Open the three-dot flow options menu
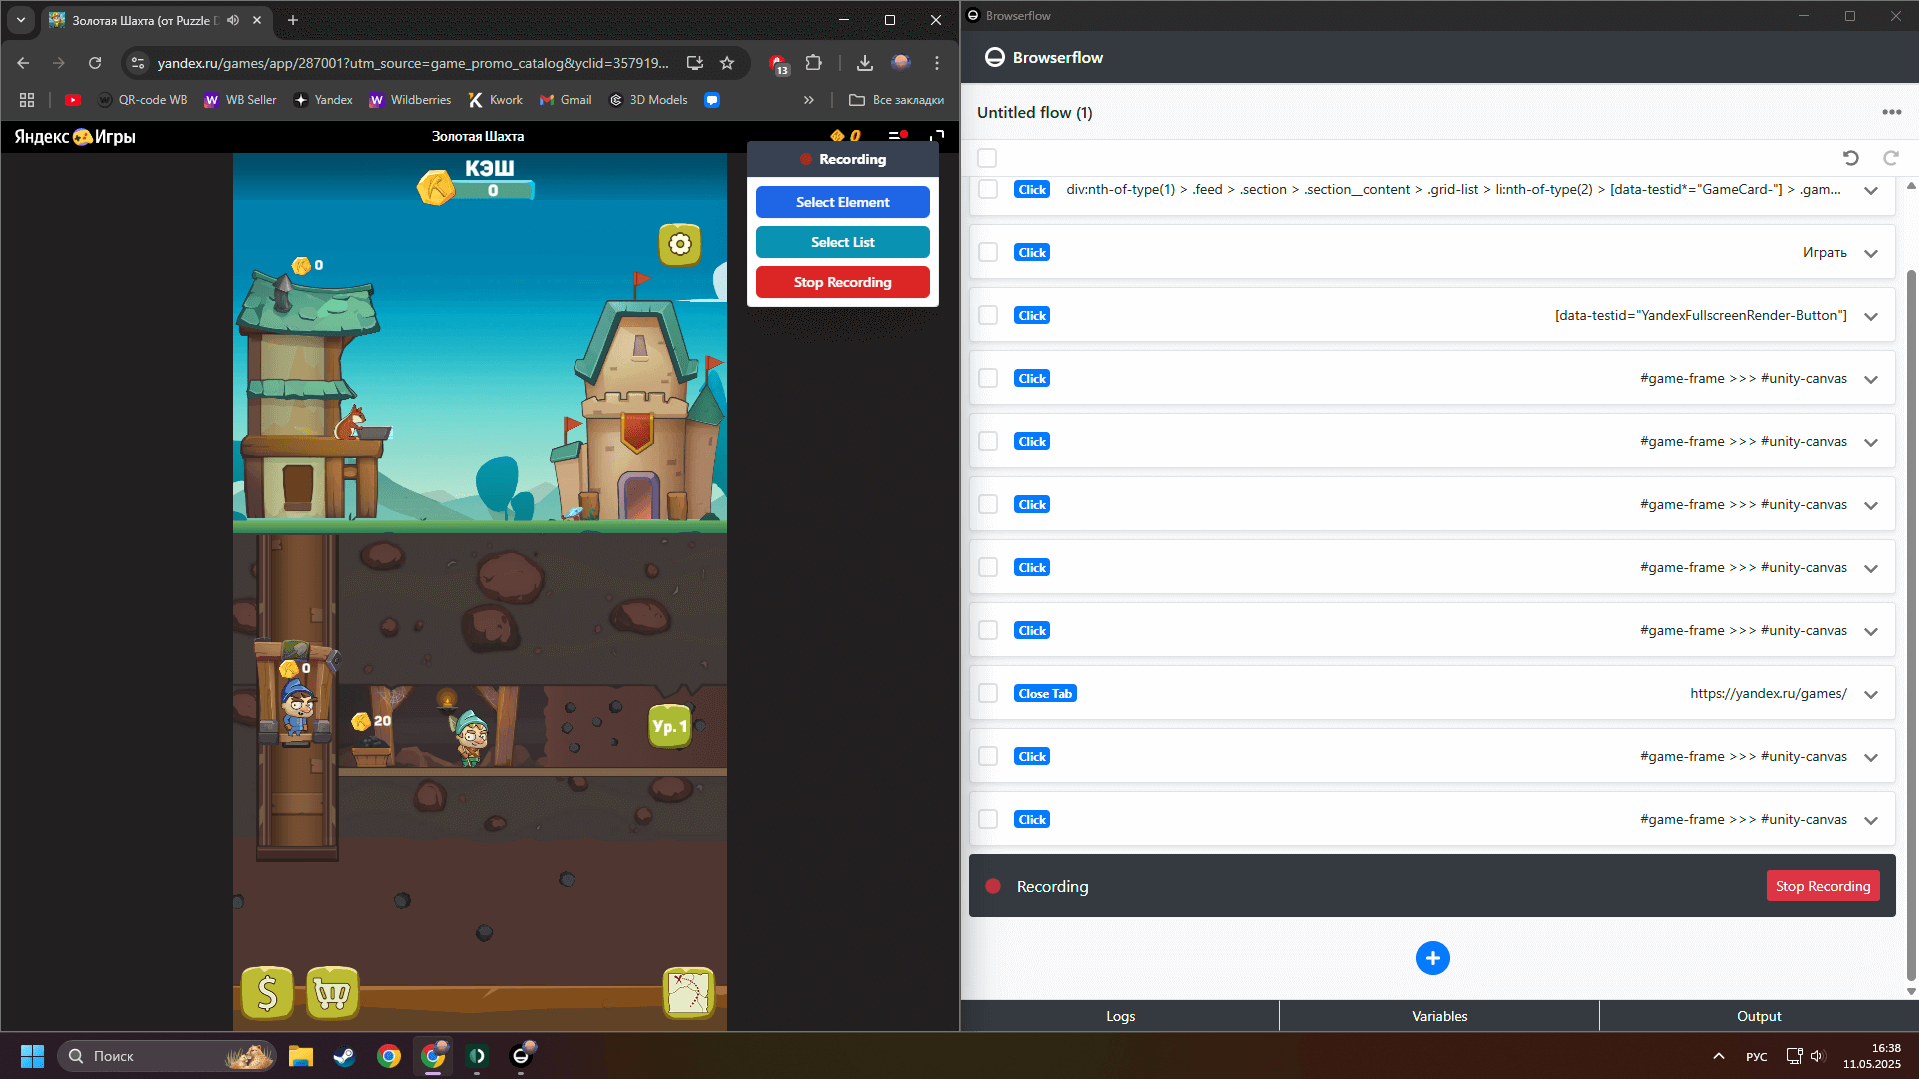The image size is (1919, 1079). click(x=1891, y=112)
